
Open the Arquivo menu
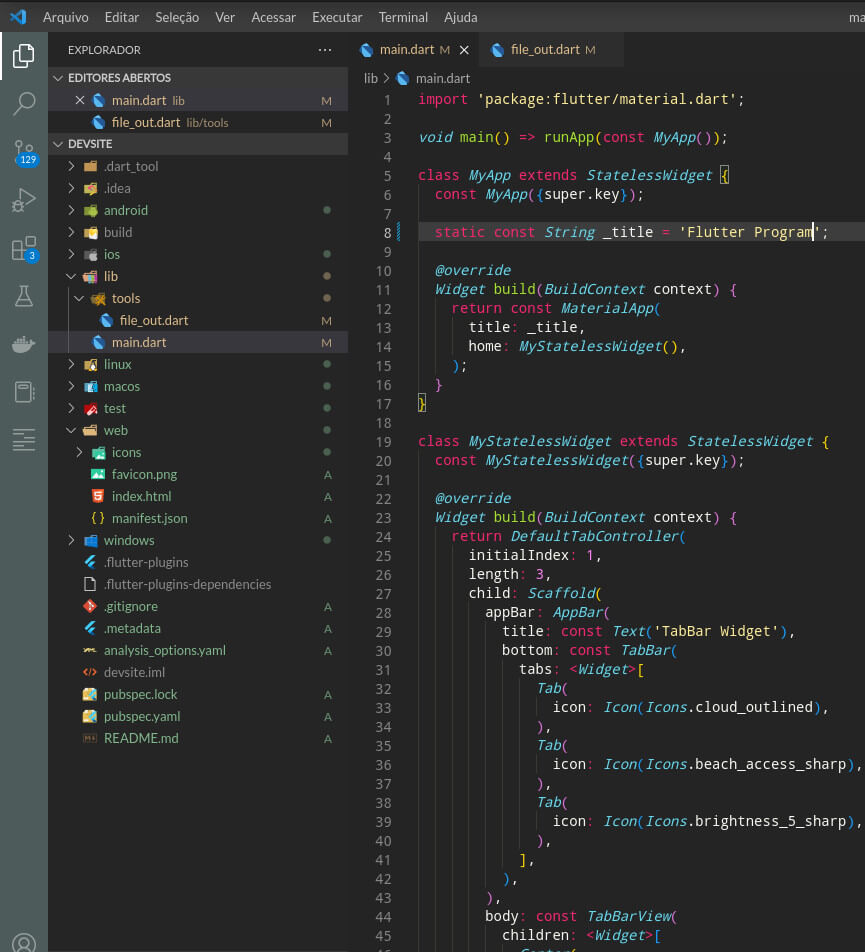pyautogui.click(x=66, y=17)
